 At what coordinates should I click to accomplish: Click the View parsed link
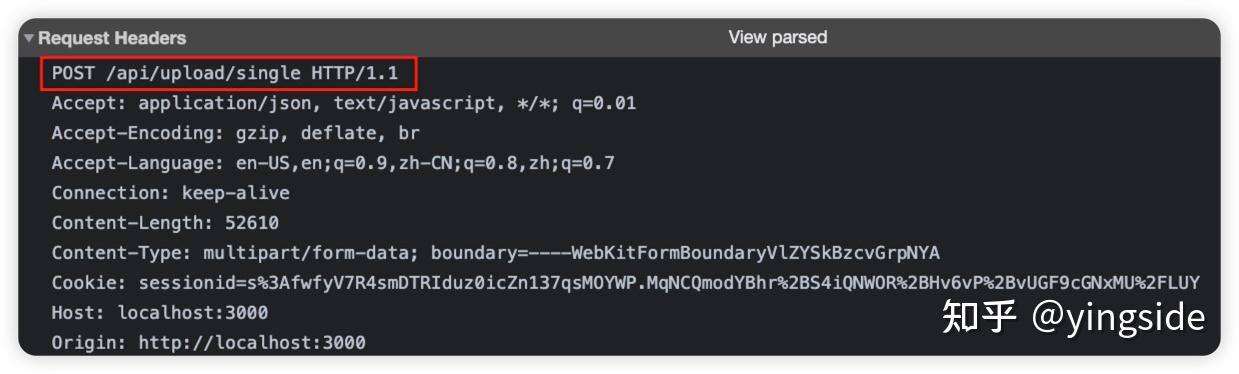[x=777, y=37]
